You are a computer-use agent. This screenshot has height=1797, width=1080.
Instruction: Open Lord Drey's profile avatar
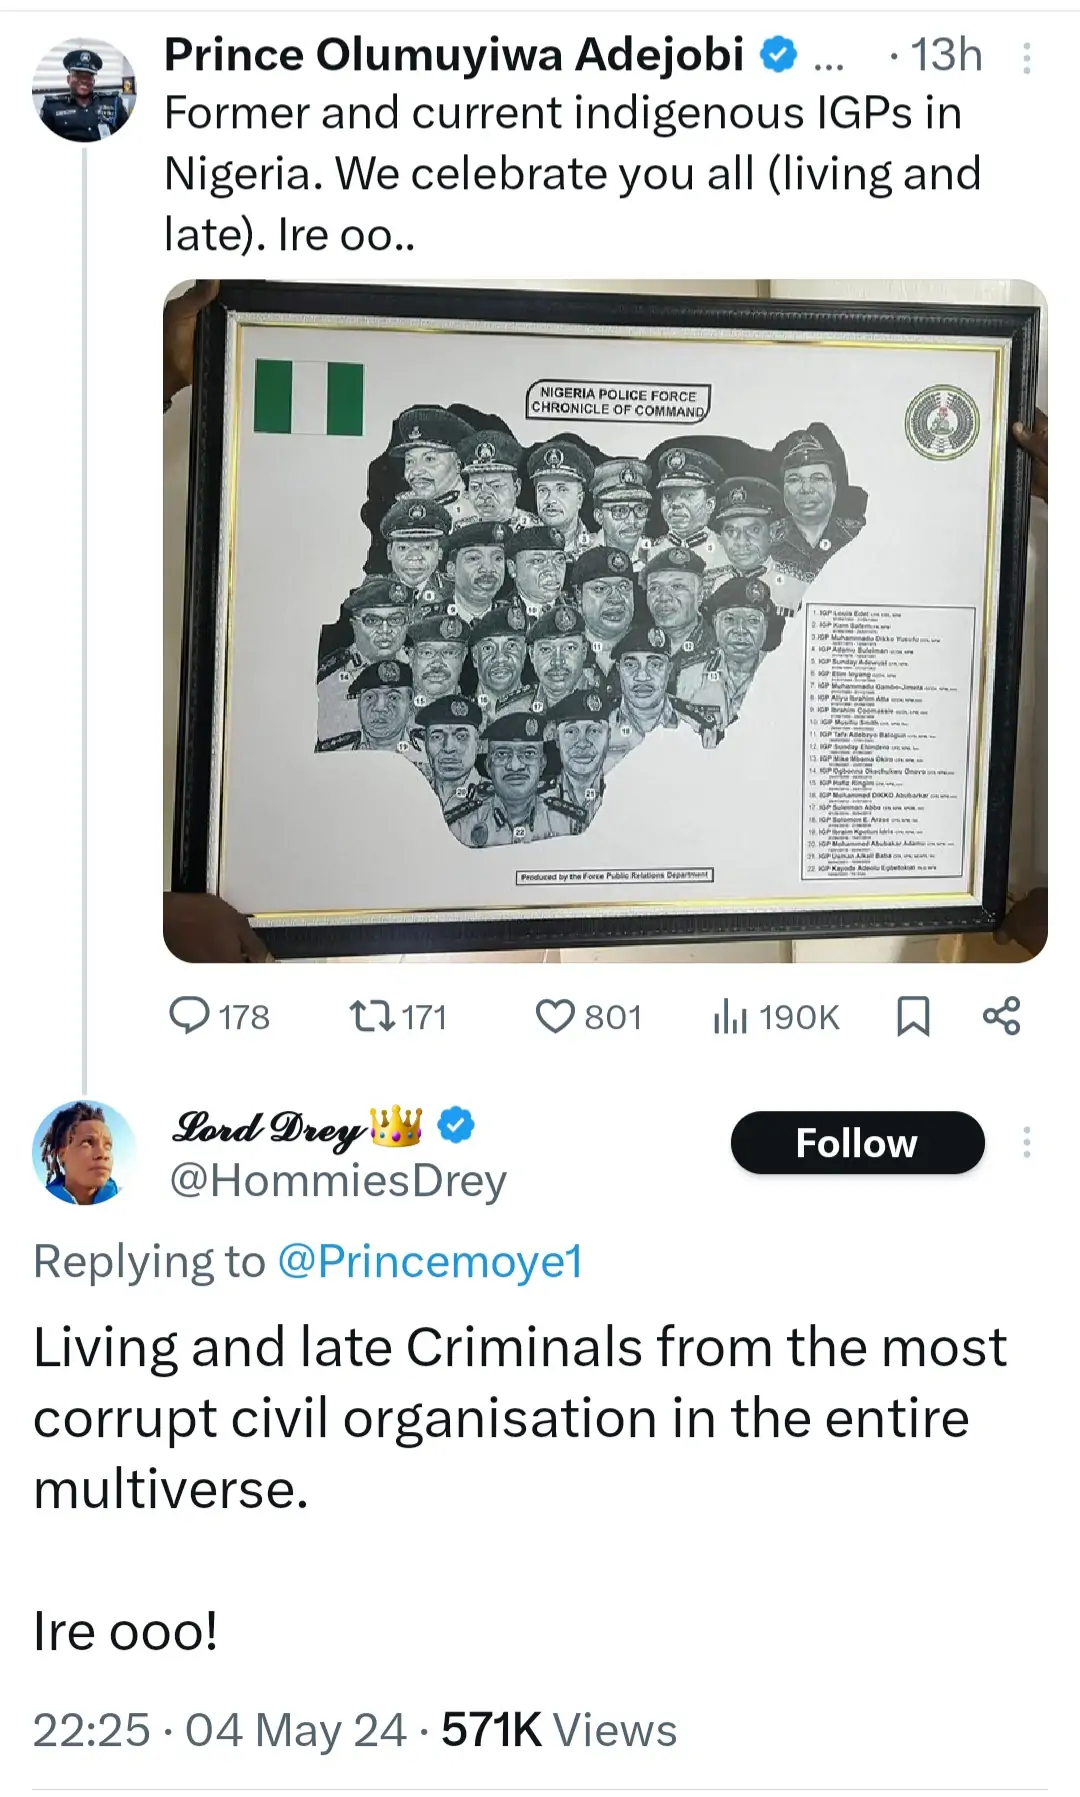tap(83, 1152)
